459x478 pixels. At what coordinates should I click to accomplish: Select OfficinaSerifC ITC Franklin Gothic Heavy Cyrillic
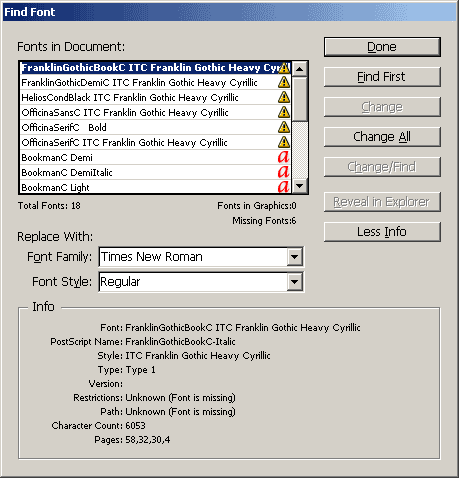[x=155, y=142]
